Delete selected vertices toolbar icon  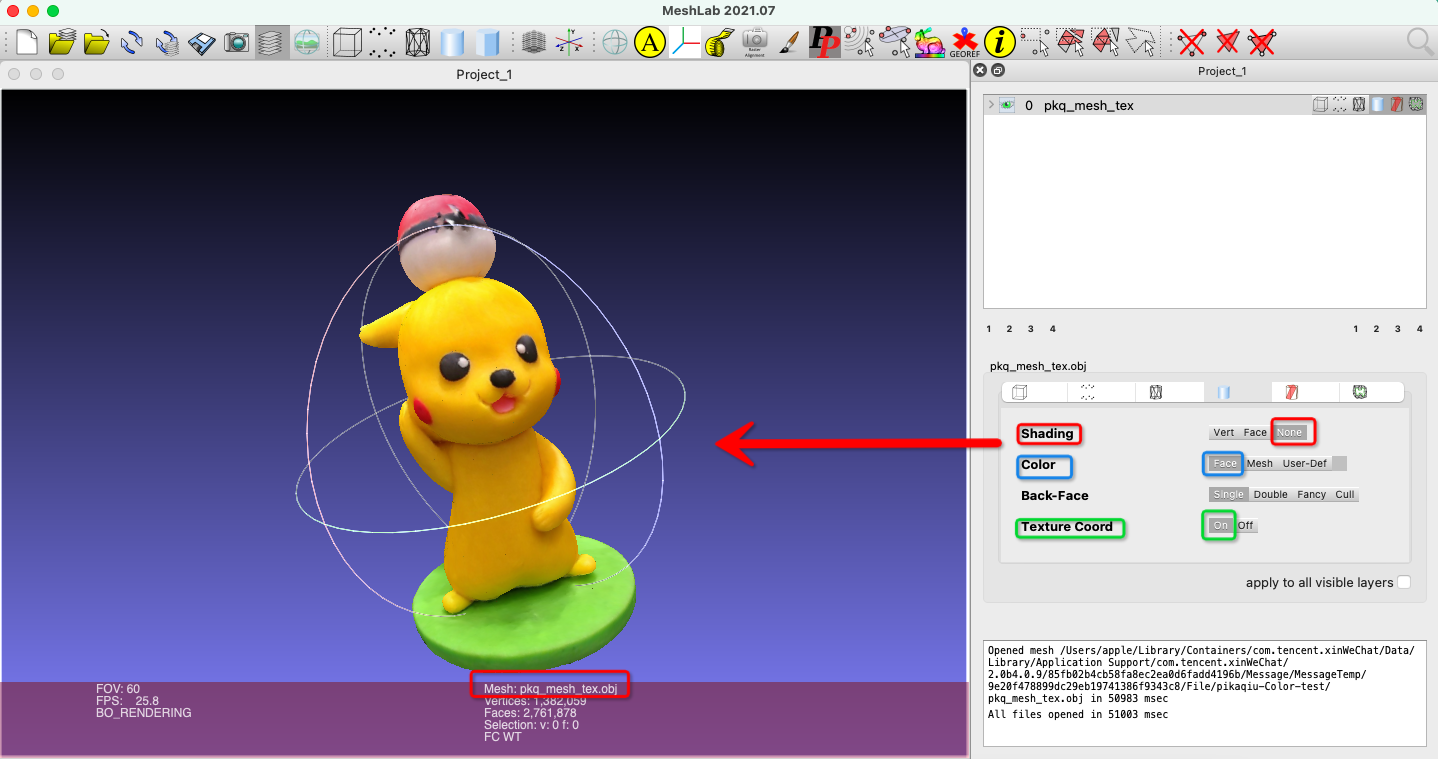[x=1191, y=42]
